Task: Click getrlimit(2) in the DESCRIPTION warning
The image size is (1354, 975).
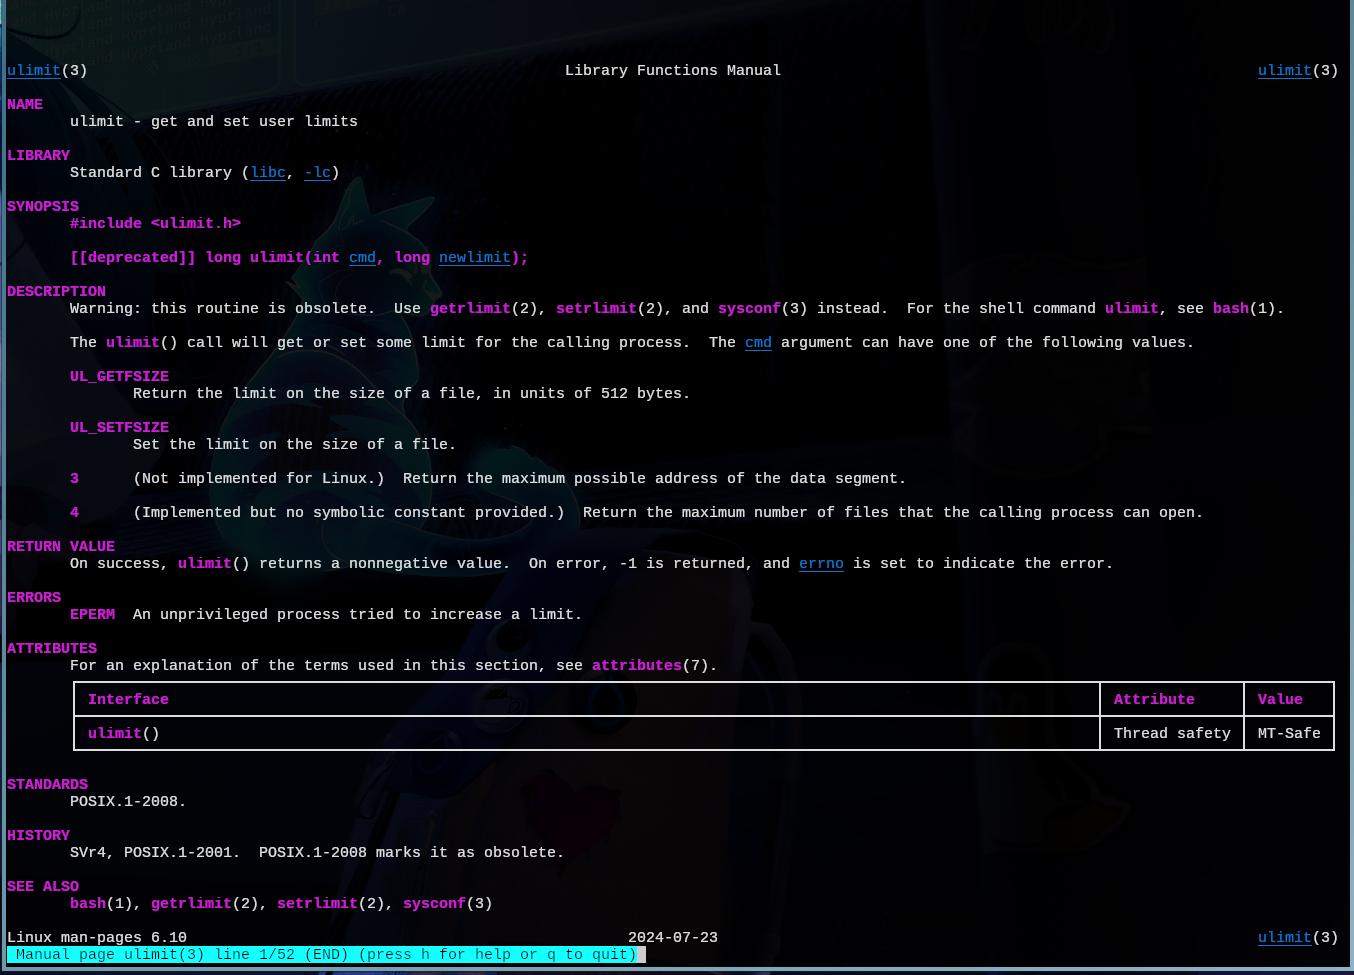Action: point(488,309)
